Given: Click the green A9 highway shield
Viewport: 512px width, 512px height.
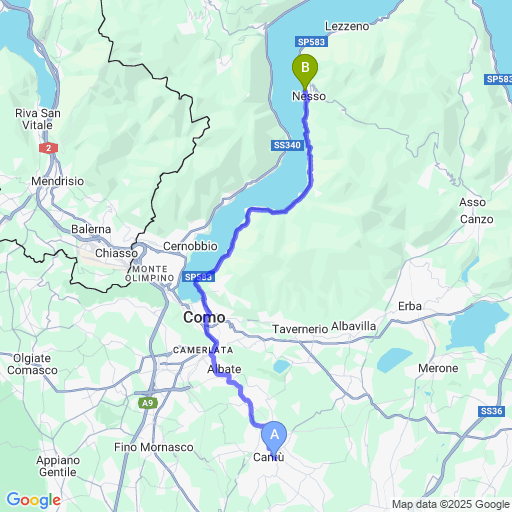Looking at the screenshot, I should point(148,403).
